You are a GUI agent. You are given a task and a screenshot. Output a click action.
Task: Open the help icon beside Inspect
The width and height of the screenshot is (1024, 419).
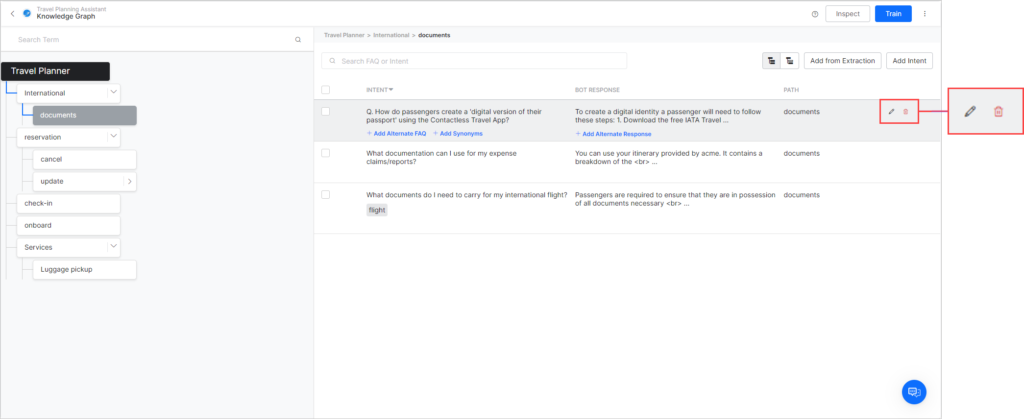(x=815, y=14)
